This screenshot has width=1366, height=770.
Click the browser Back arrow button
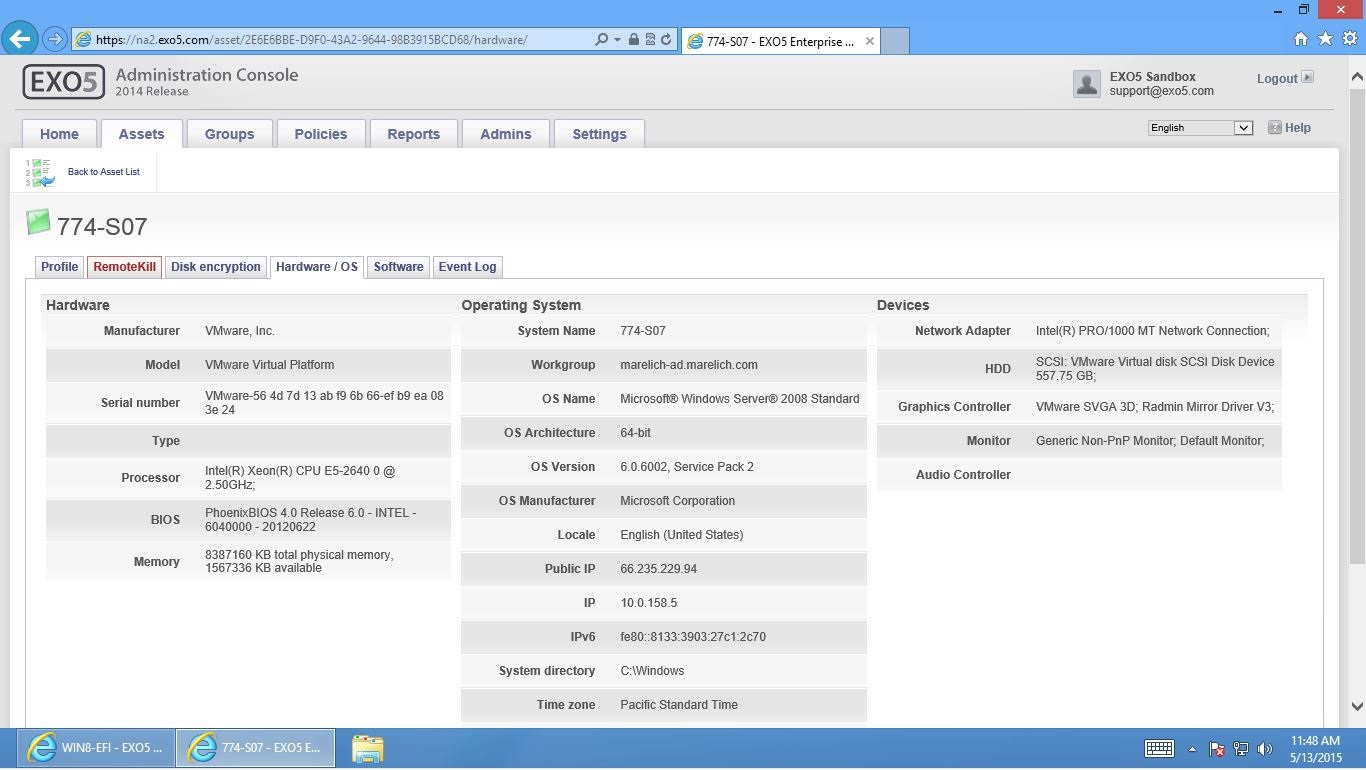[21, 40]
